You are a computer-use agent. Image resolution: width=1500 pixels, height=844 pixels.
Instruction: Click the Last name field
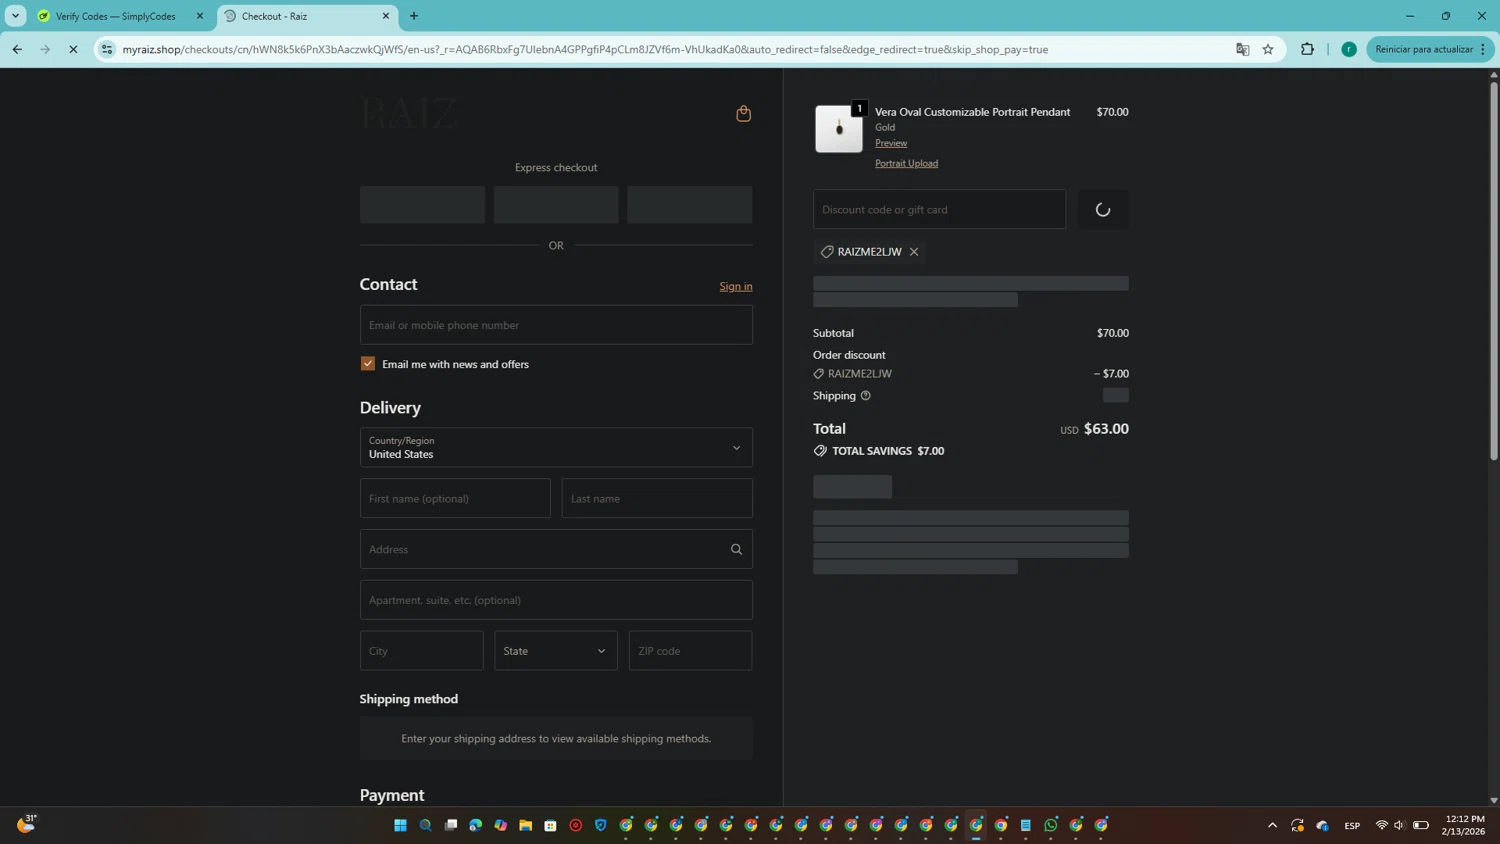click(x=657, y=498)
